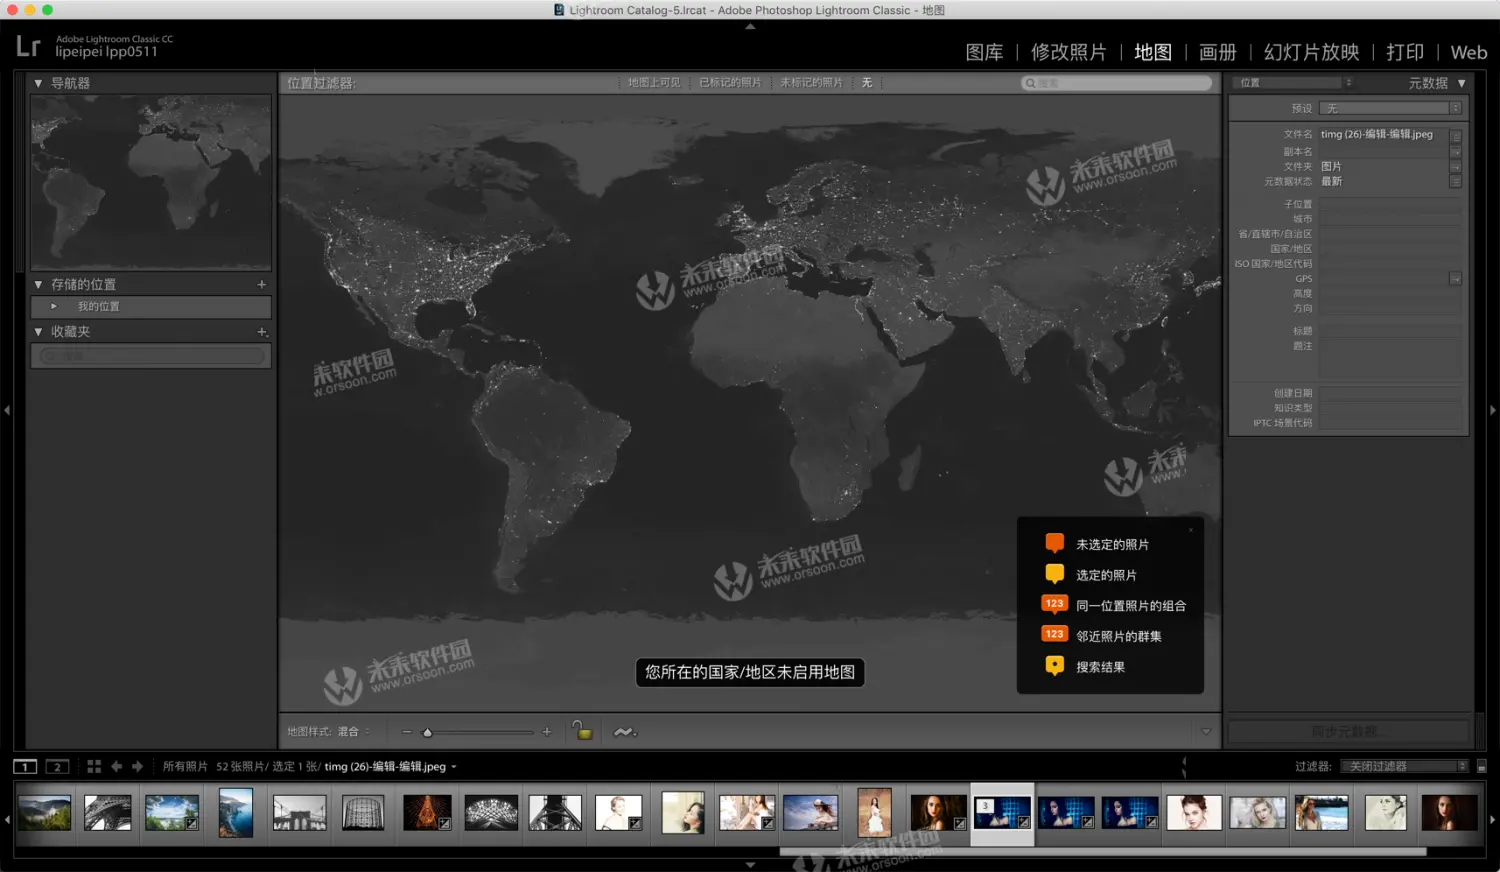The width and height of the screenshot is (1500, 872).
Task: Collapse the 元数据 panel triangle
Action: (x=1462, y=83)
